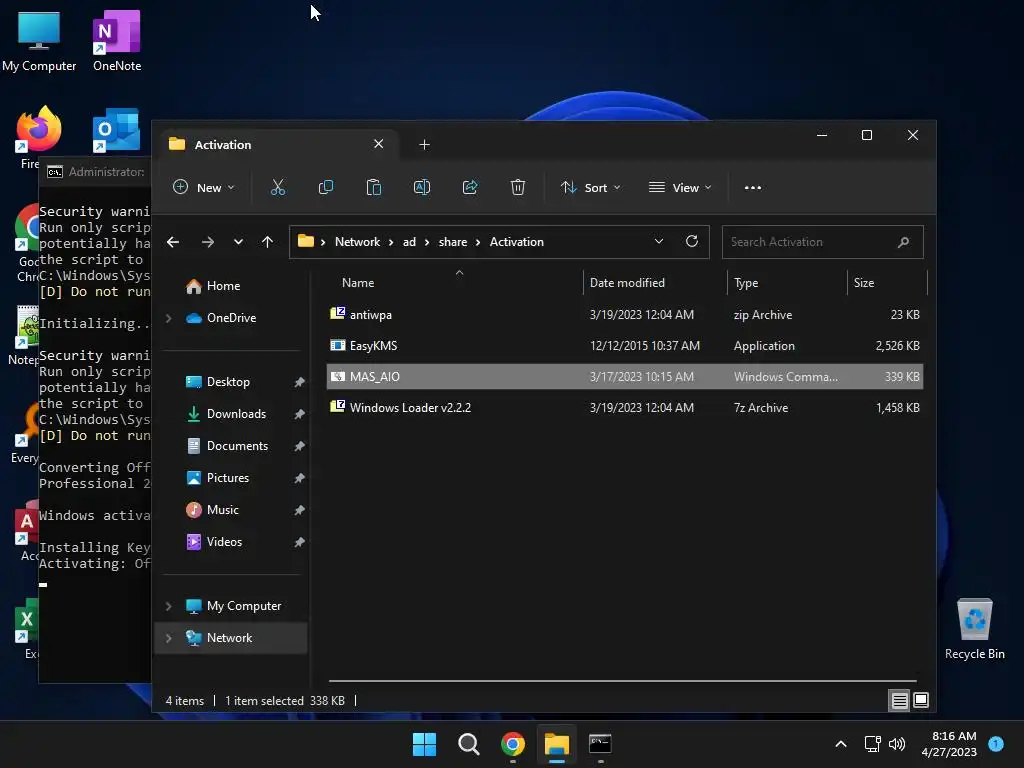Click the network tray icon
The image size is (1024, 768).
(x=872, y=744)
